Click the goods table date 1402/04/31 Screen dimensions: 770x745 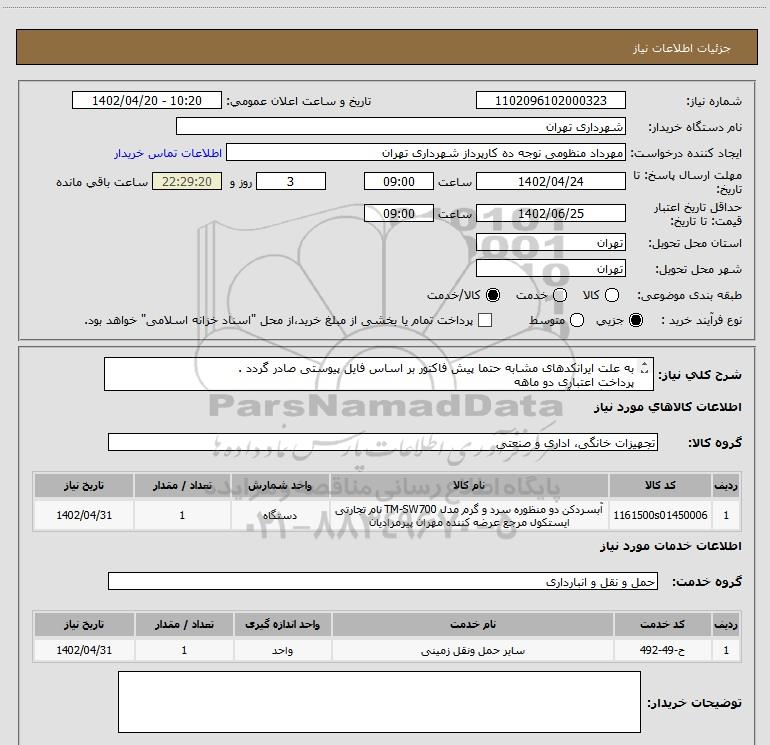point(84,515)
